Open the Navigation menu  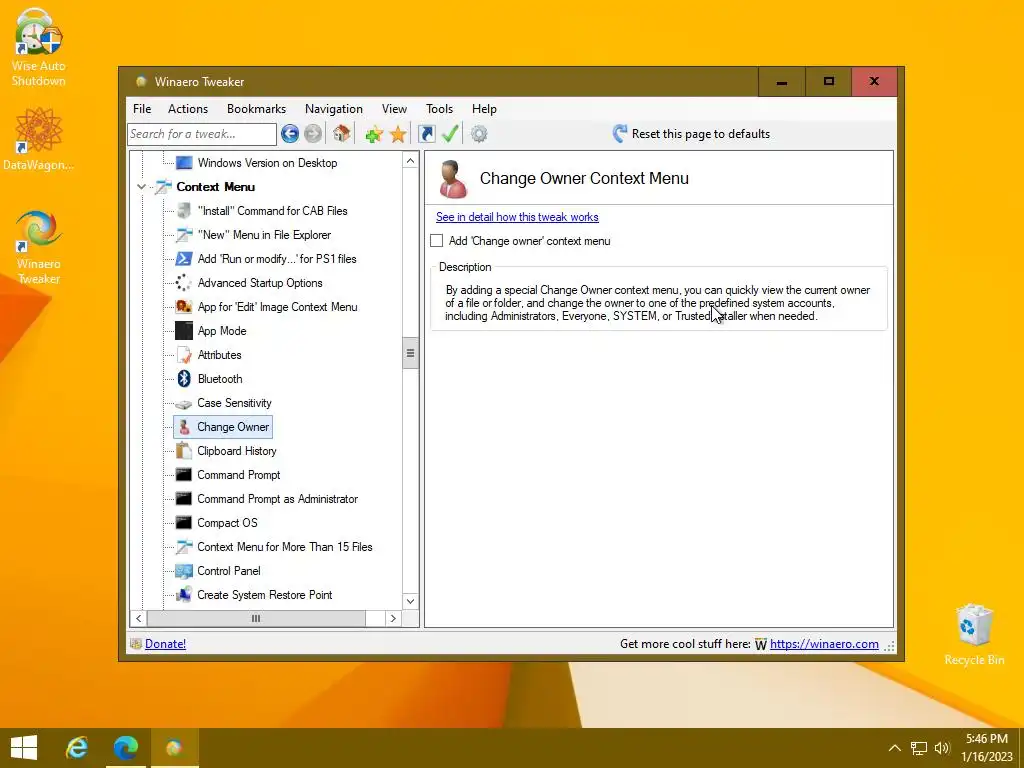coord(334,109)
